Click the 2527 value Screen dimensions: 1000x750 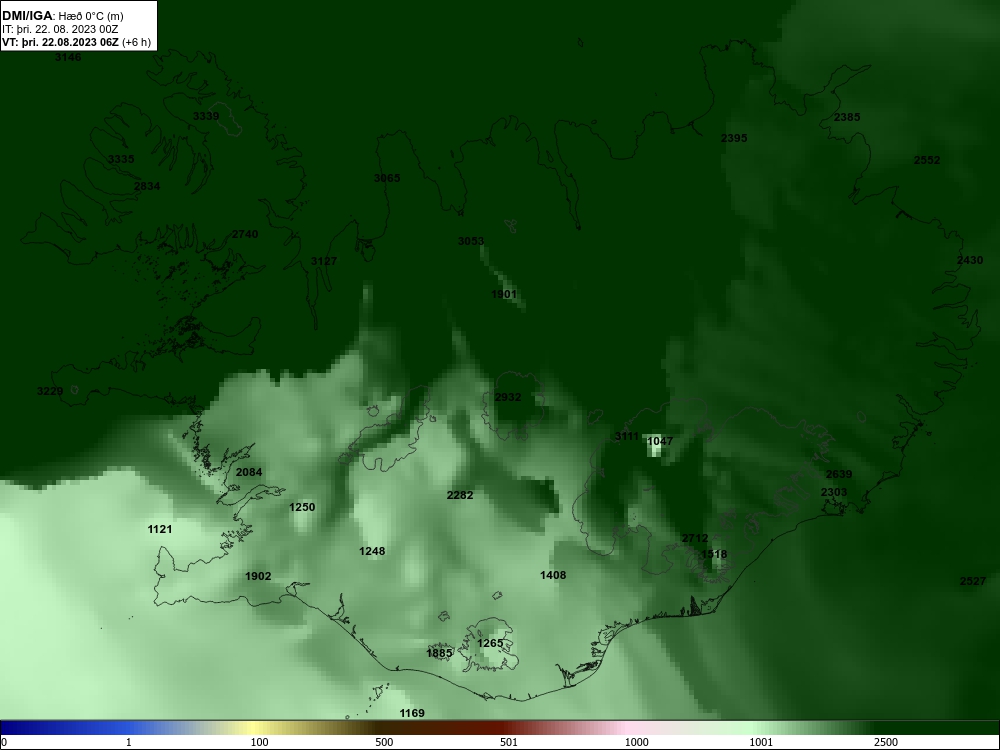973,581
